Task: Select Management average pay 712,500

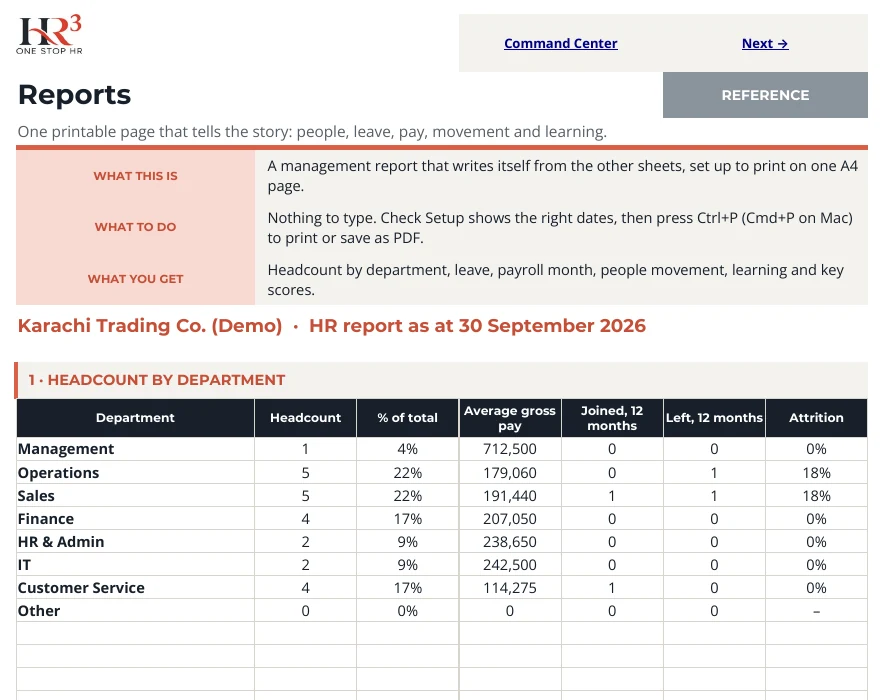Action: pyautogui.click(x=510, y=449)
